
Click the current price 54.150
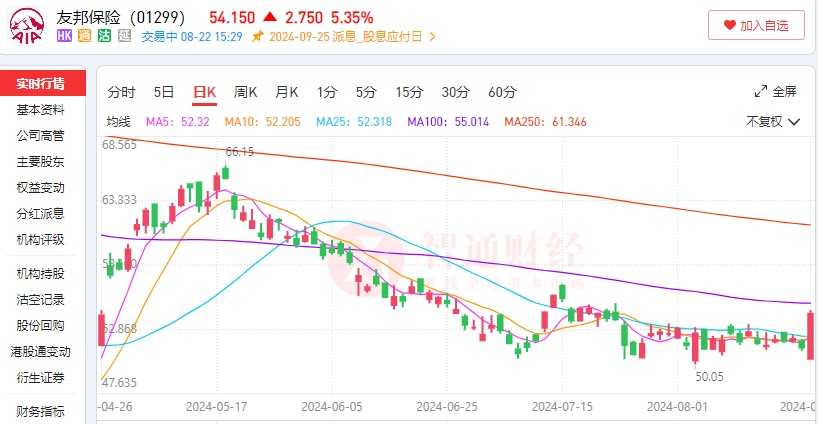(x=232, y=18)
